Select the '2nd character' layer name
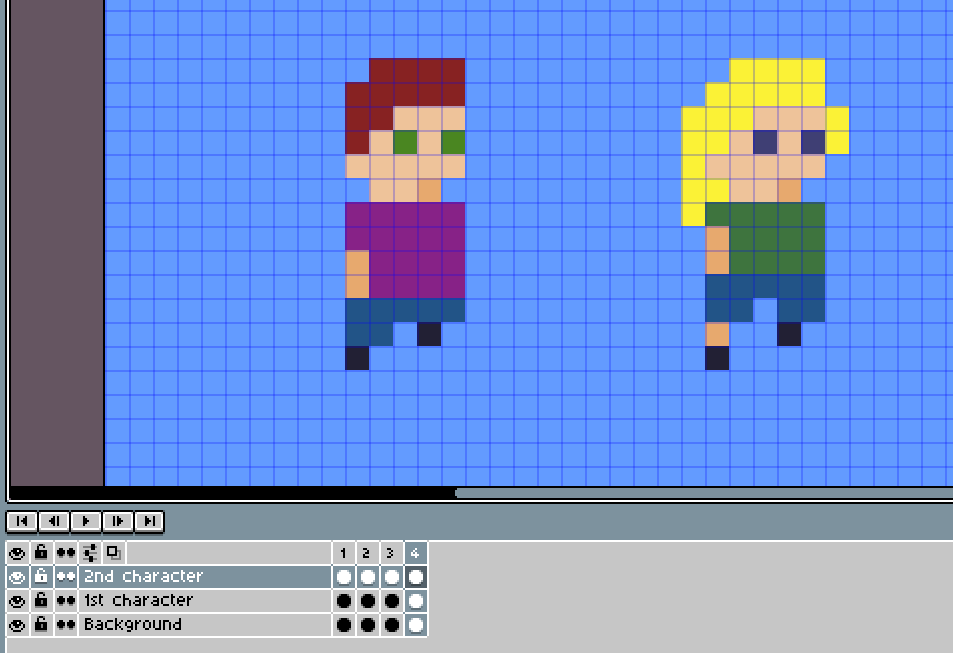This screenshot has width=953, height=653. (x=205, y=576)
